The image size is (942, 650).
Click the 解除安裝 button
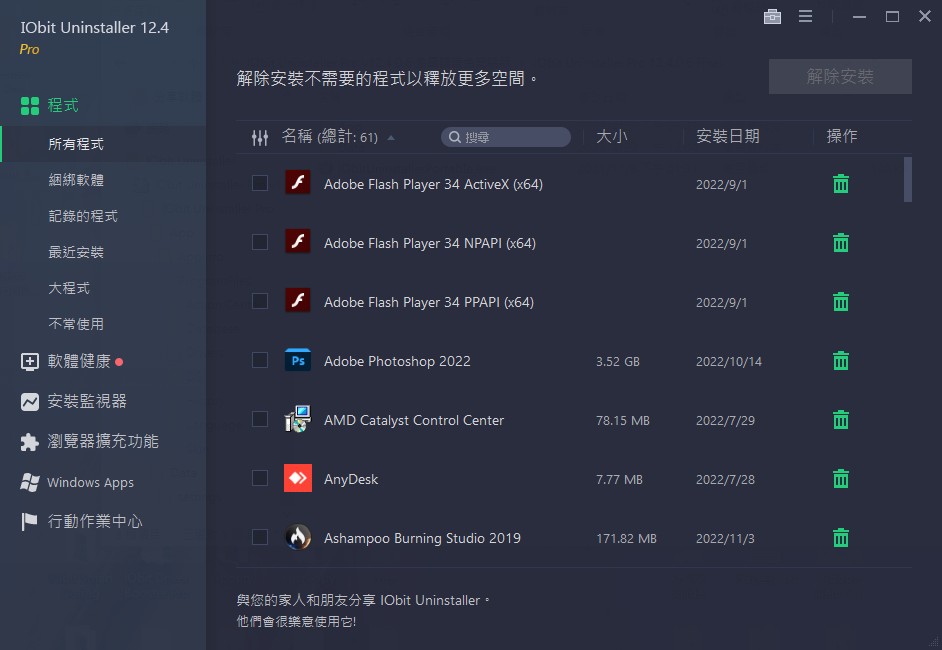840,76
